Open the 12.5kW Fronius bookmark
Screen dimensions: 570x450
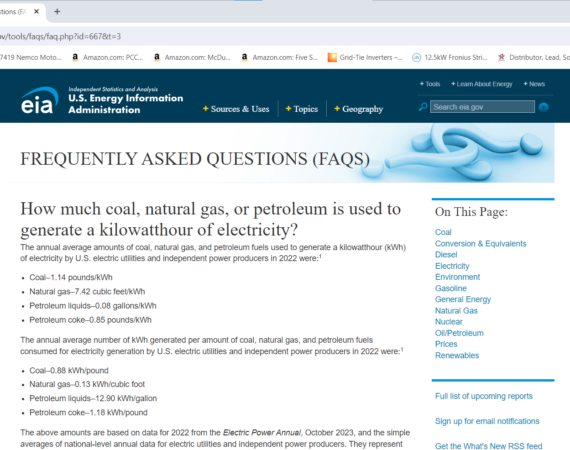click(x=450, y=57)
